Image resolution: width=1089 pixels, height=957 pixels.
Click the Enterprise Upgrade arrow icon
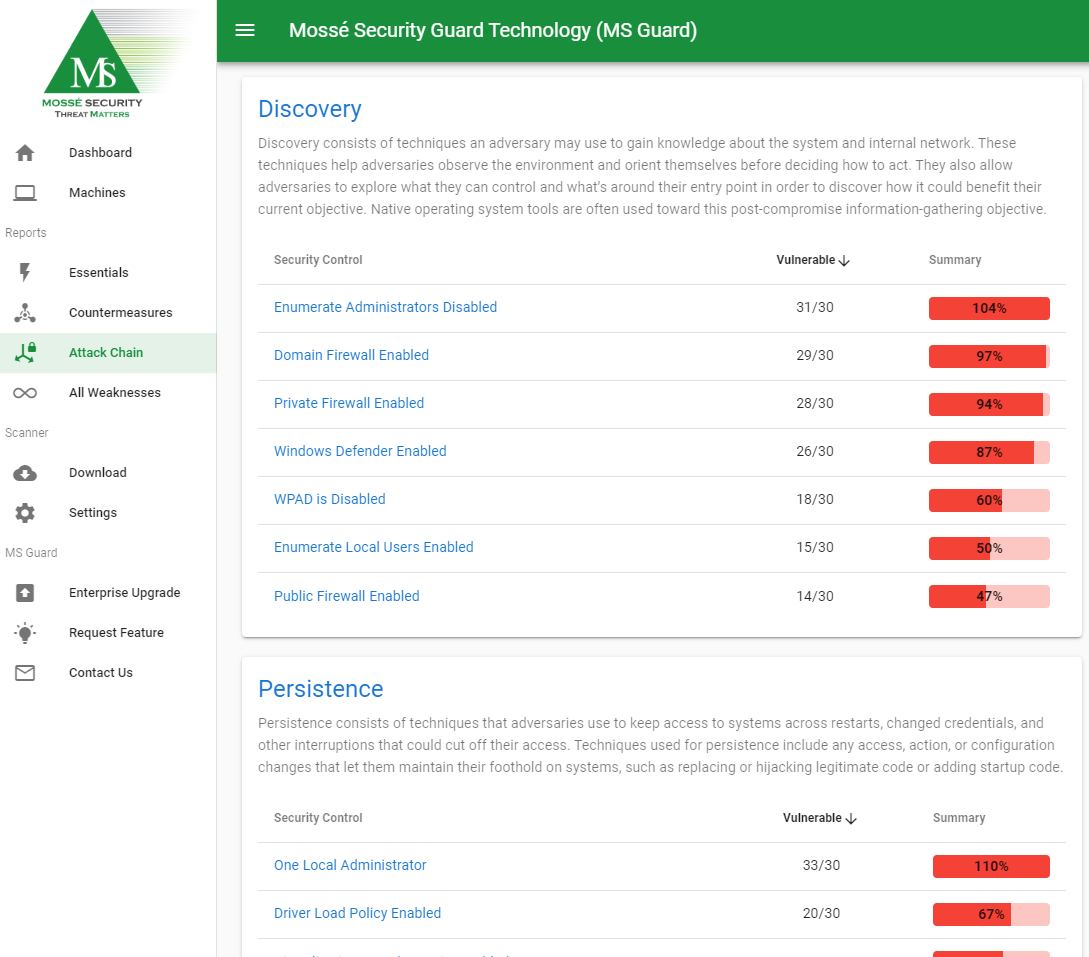pyautogui.click(x=25, y=592)
